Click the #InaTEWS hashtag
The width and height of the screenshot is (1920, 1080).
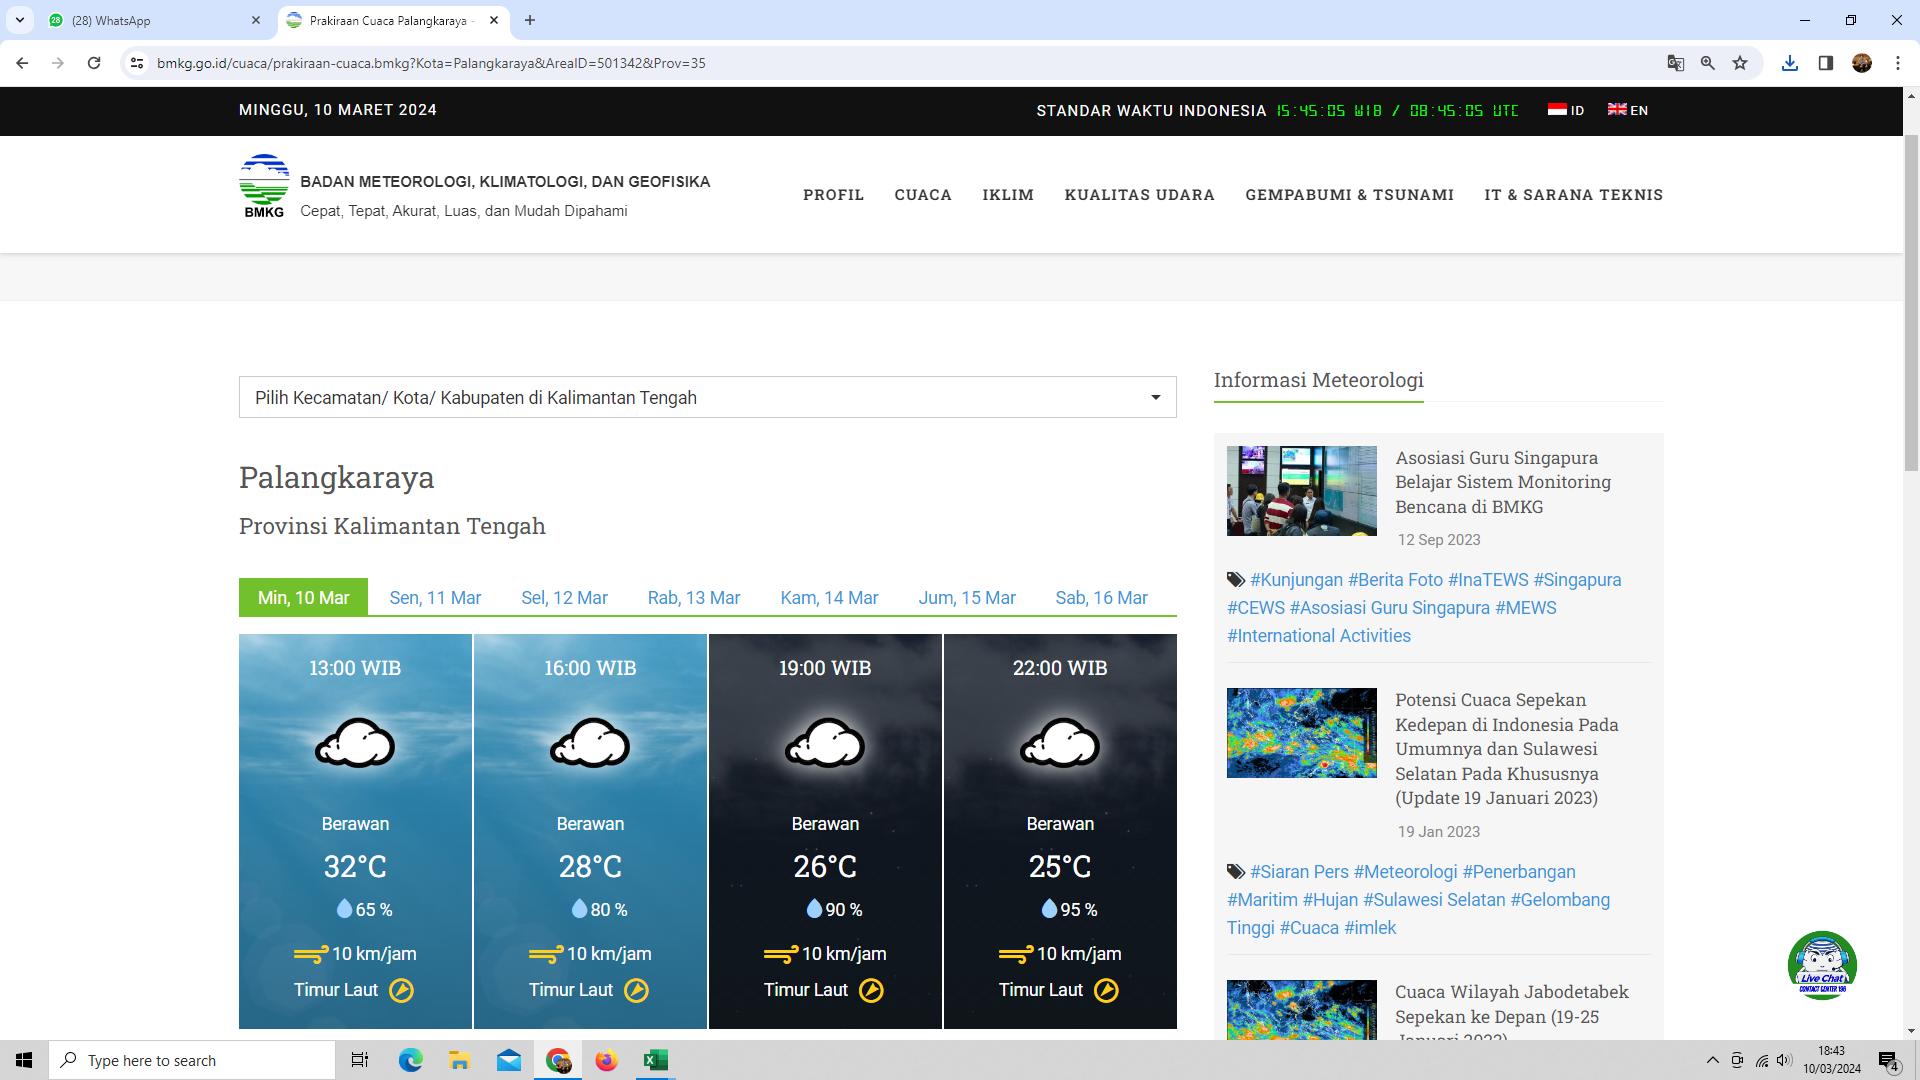click(x=1488, y=580)
